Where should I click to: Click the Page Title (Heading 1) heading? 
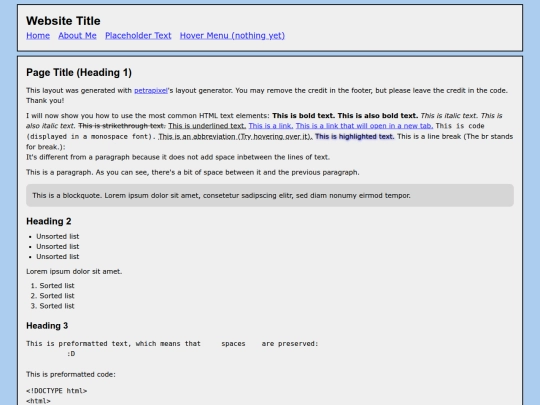[79, 72]
